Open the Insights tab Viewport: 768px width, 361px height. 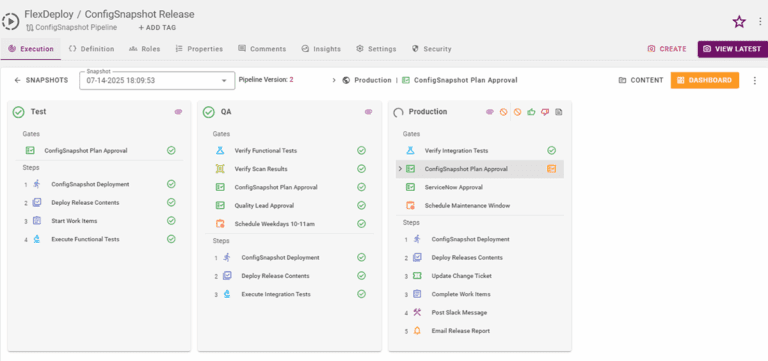coord(321,49)
